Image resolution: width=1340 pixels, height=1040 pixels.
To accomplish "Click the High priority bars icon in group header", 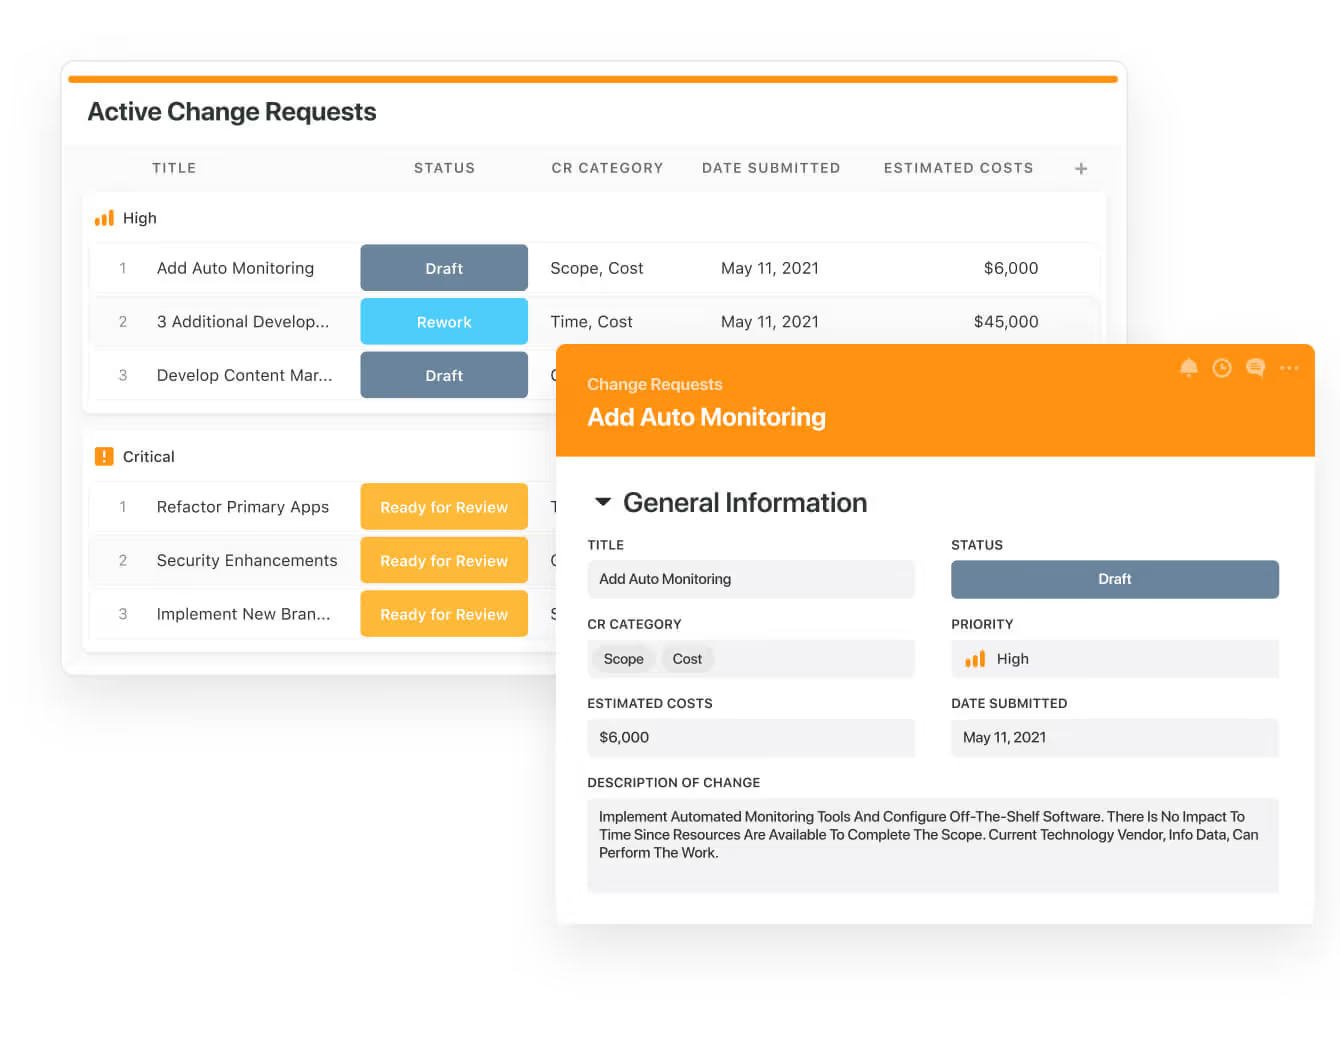I will pos(104,218).
